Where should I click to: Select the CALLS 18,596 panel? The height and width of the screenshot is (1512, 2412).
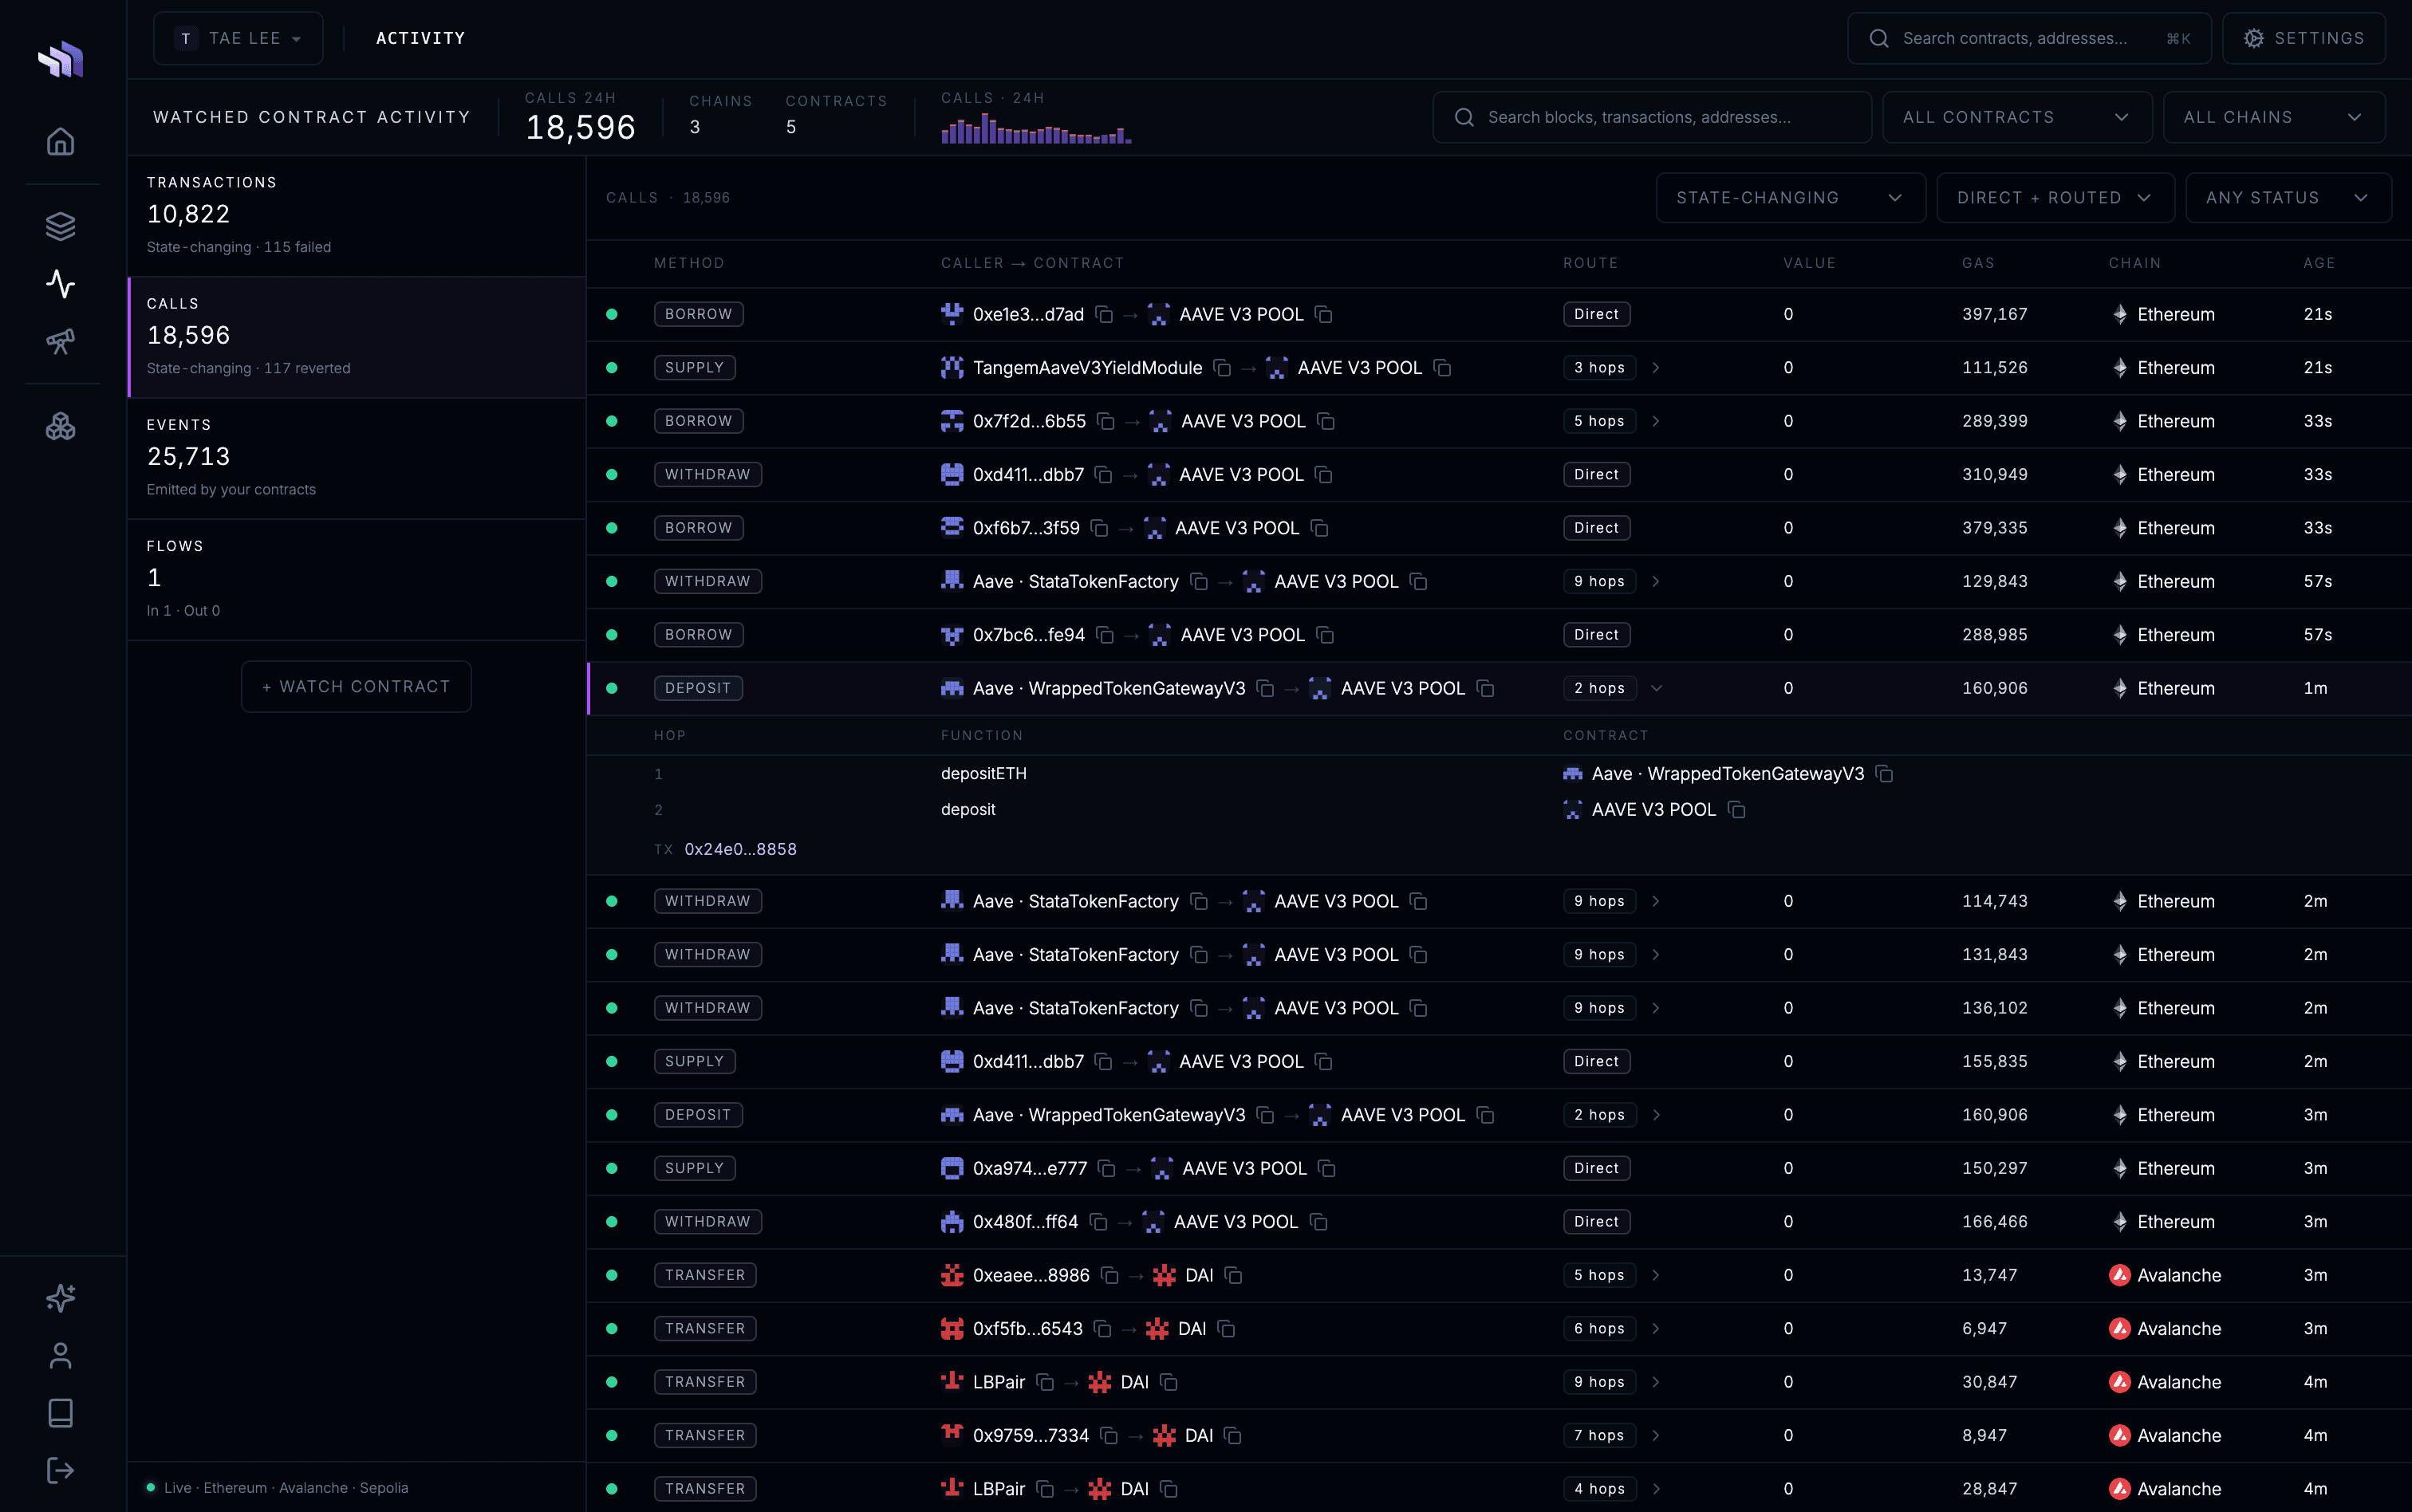(357, 337)
